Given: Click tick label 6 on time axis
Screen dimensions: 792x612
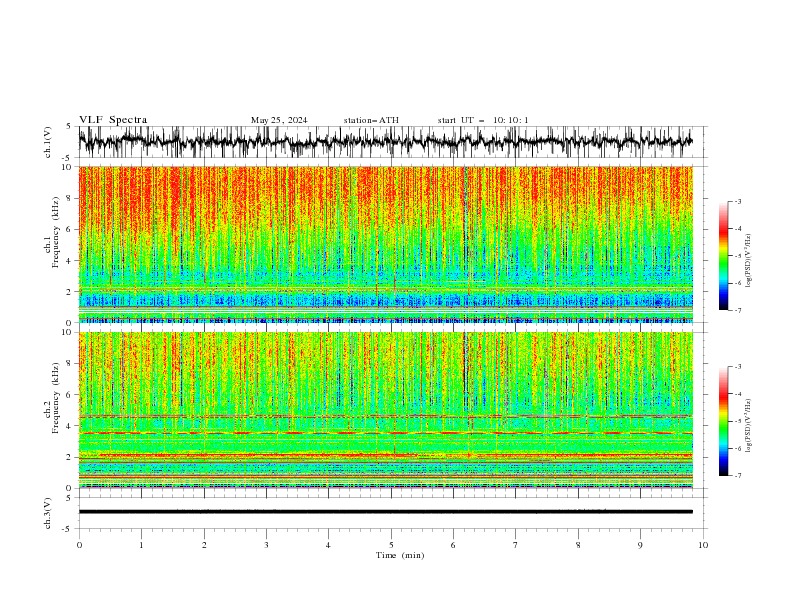Looking at the screenshot, I should pos(453,545).
